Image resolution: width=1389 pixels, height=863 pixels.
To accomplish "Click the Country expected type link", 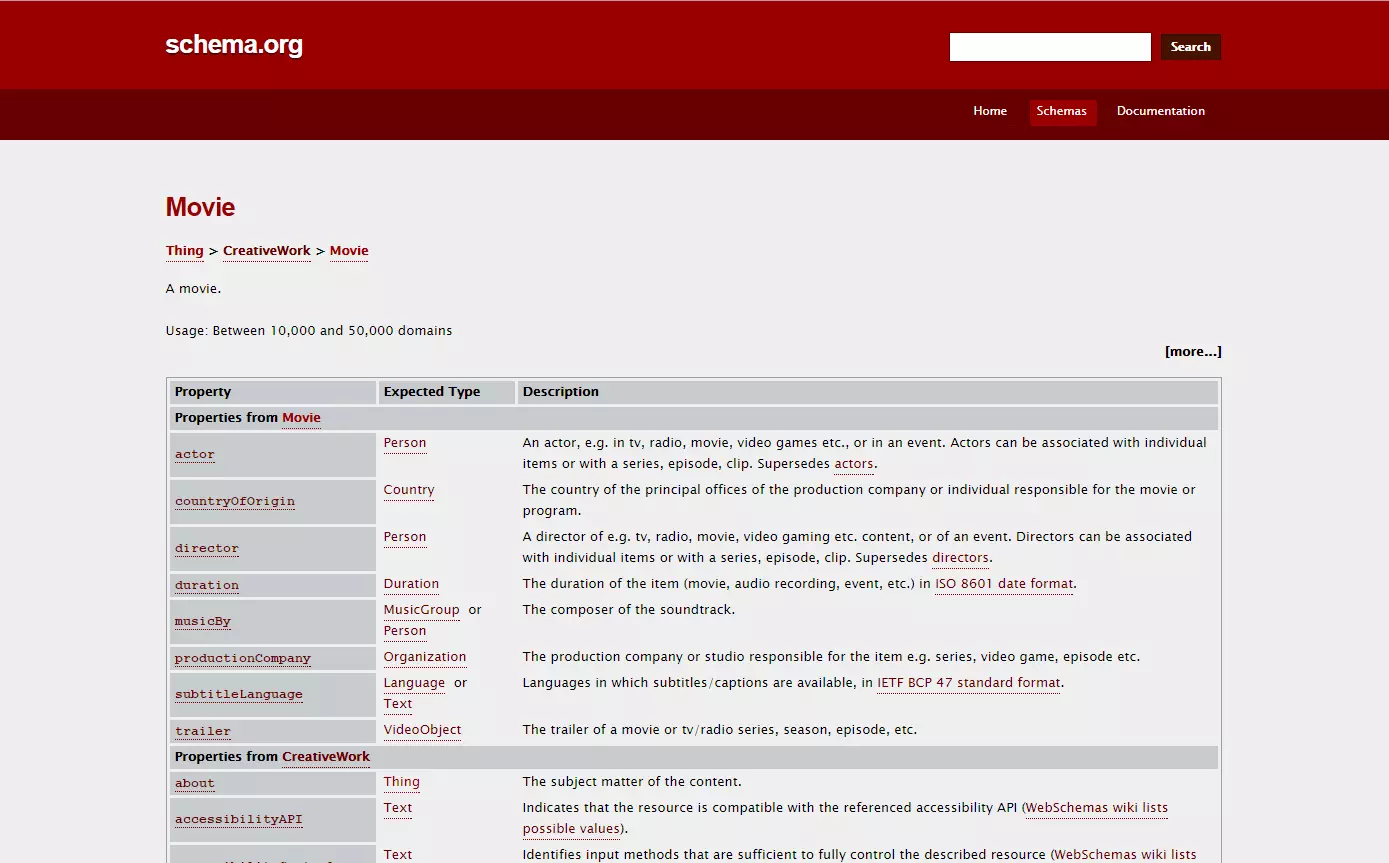I will pos(408,490).
